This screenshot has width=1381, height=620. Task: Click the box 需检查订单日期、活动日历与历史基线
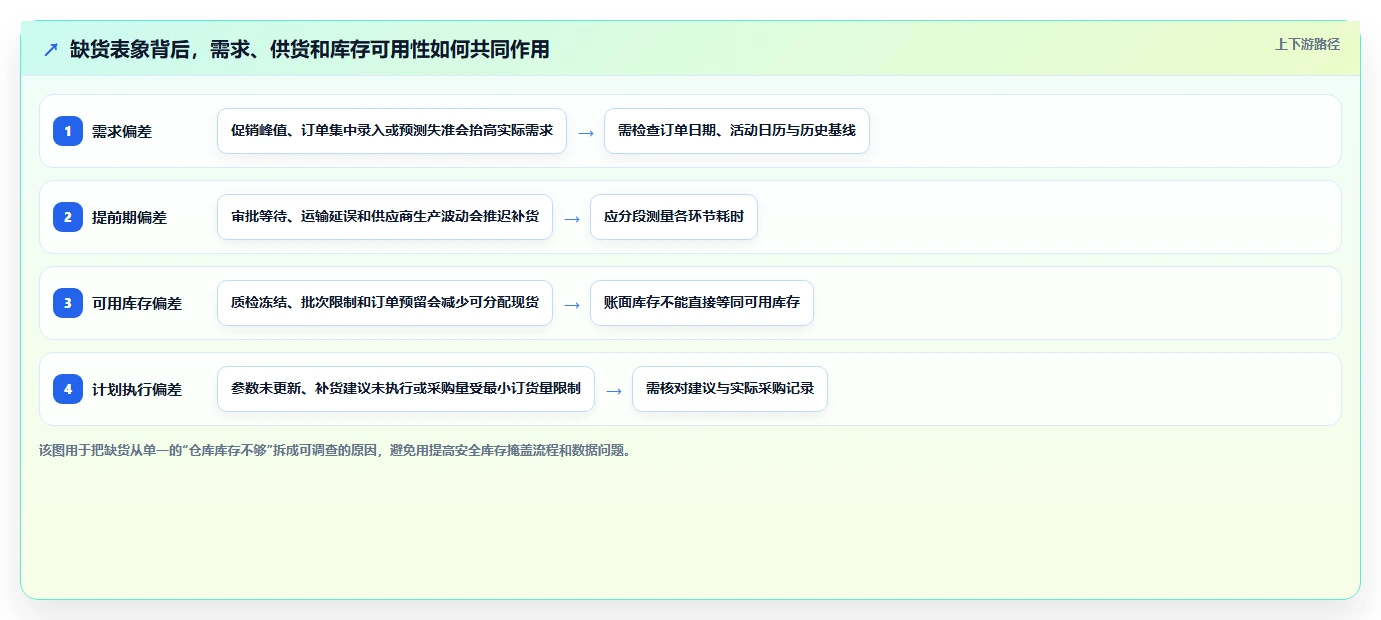737,131
